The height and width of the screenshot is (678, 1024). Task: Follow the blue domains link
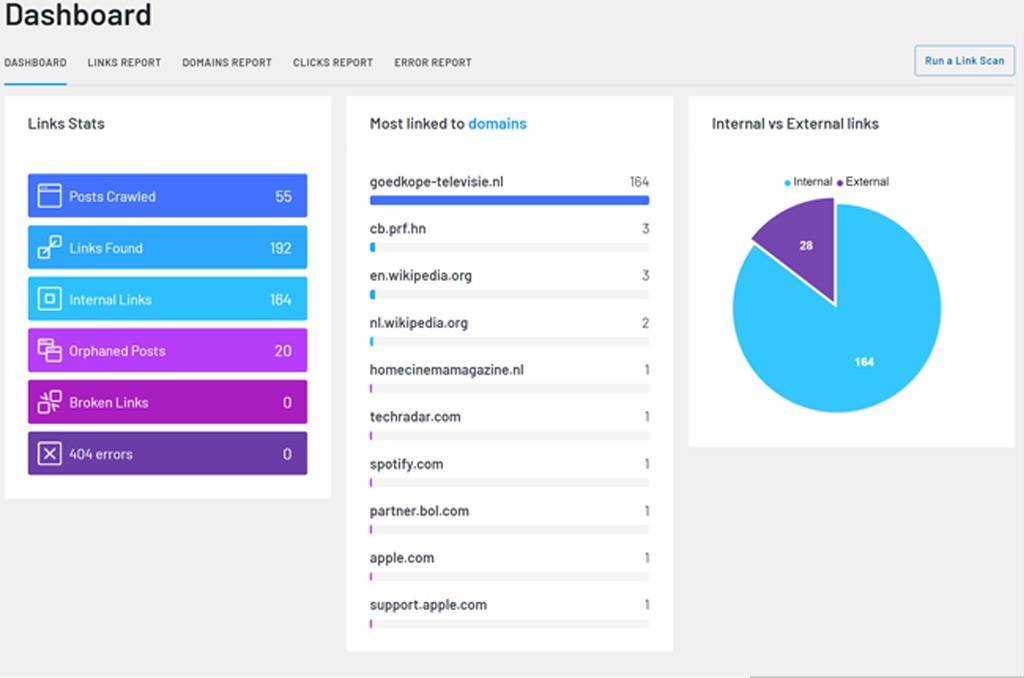point(497,124)
